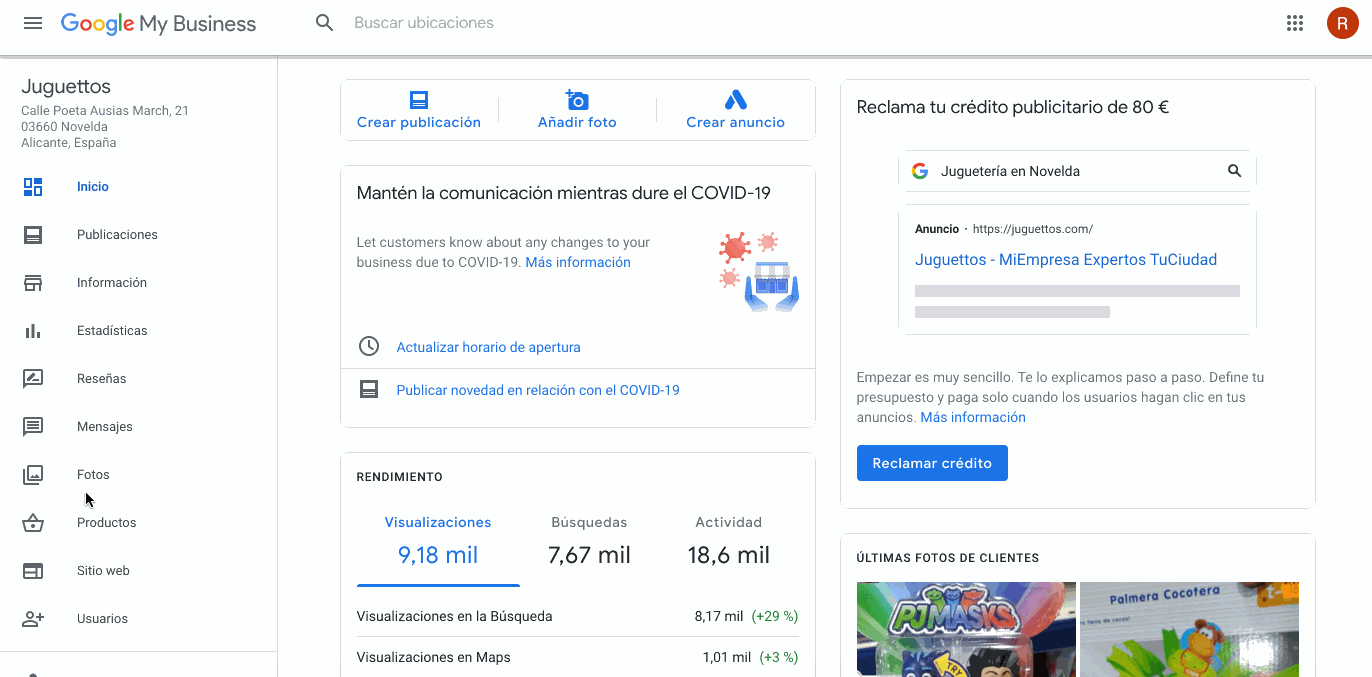Click the search magnifier icon
Image resolution: width=1372 pixels, height=677 pixels.
[324, 23]
